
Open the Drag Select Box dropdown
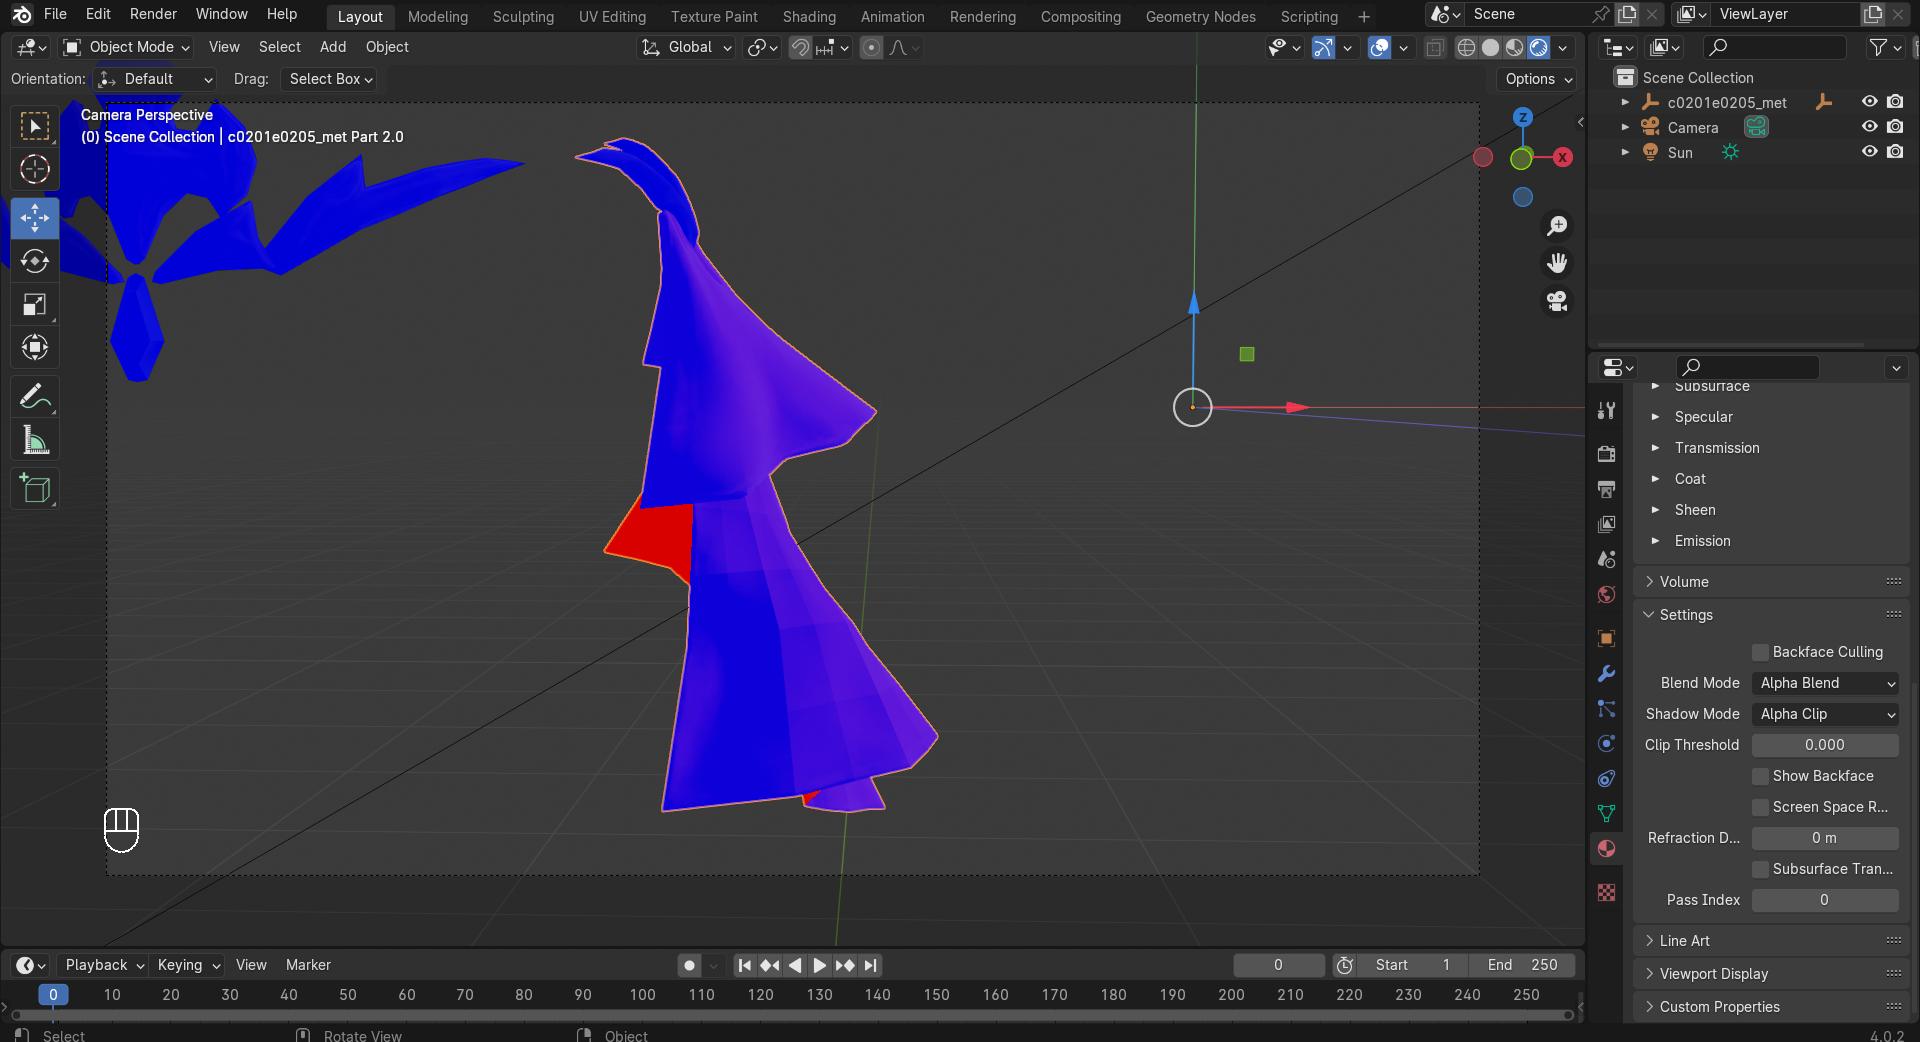pos(329,79)
